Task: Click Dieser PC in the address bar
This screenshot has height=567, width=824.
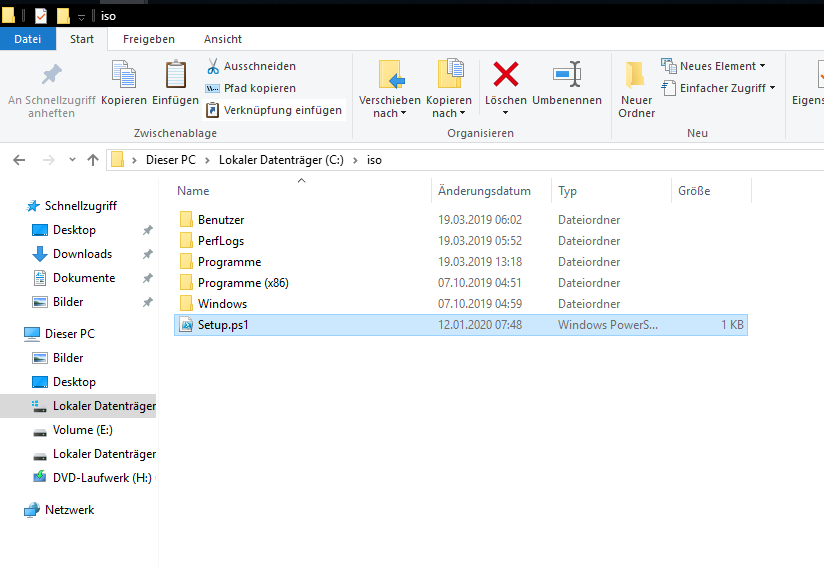Action: pos(171,160)
